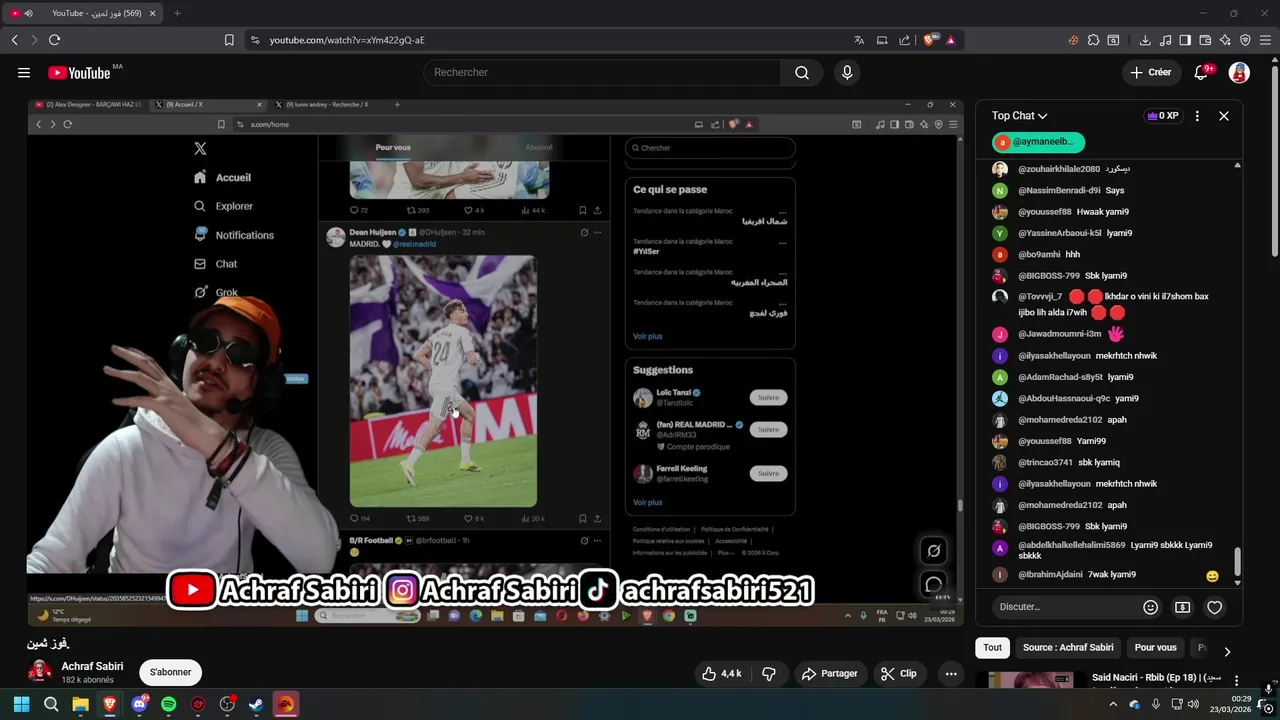Open OBS Studio from the taskbar
This screenshot has width=1280, height=720.
[227, 704]
